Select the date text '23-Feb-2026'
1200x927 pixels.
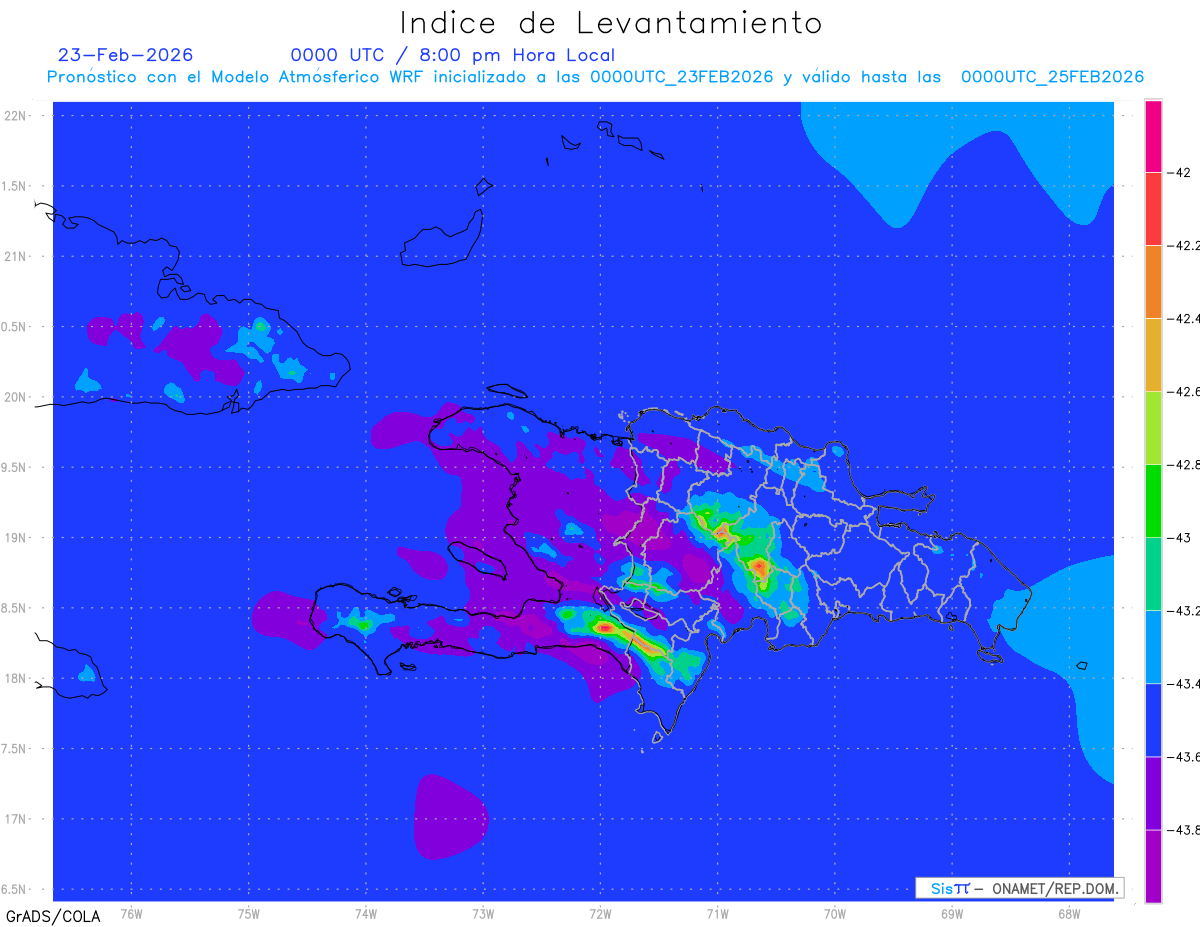coord(126,55)
